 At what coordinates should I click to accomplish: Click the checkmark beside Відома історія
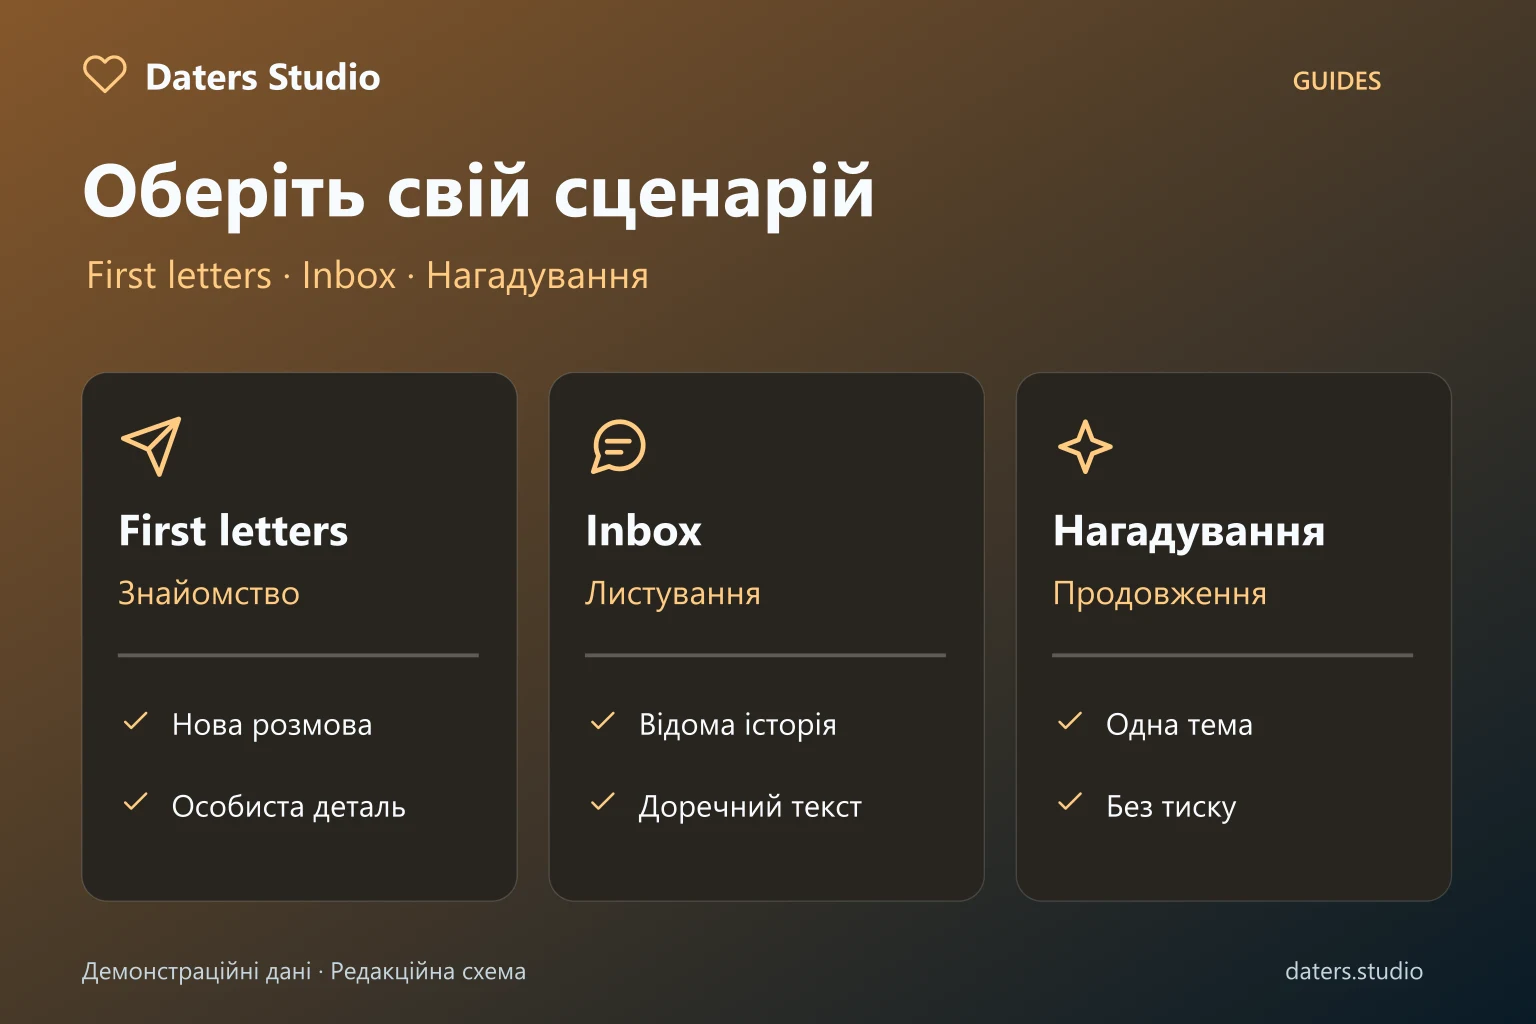602,721
